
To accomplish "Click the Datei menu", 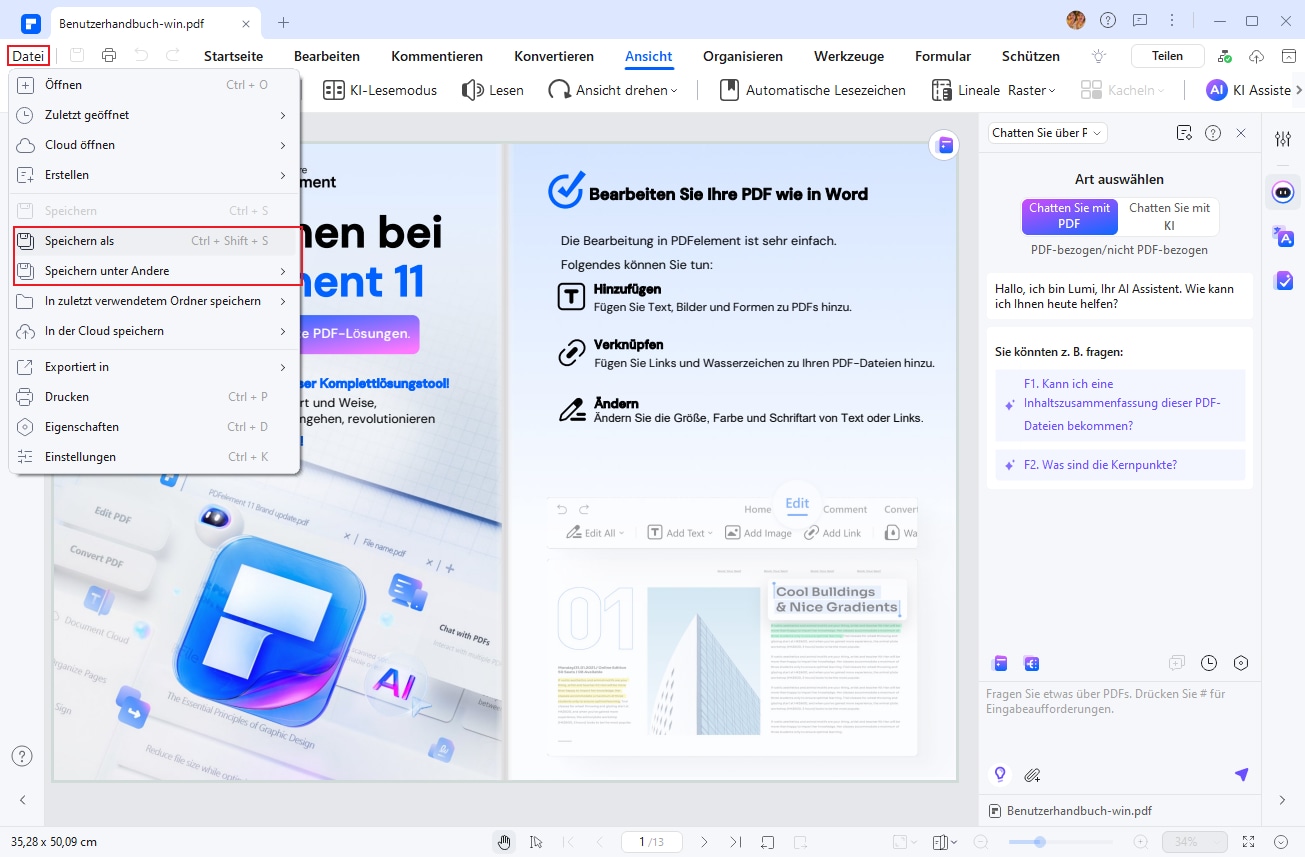I will pyautogui.click(x=27, y=56).
